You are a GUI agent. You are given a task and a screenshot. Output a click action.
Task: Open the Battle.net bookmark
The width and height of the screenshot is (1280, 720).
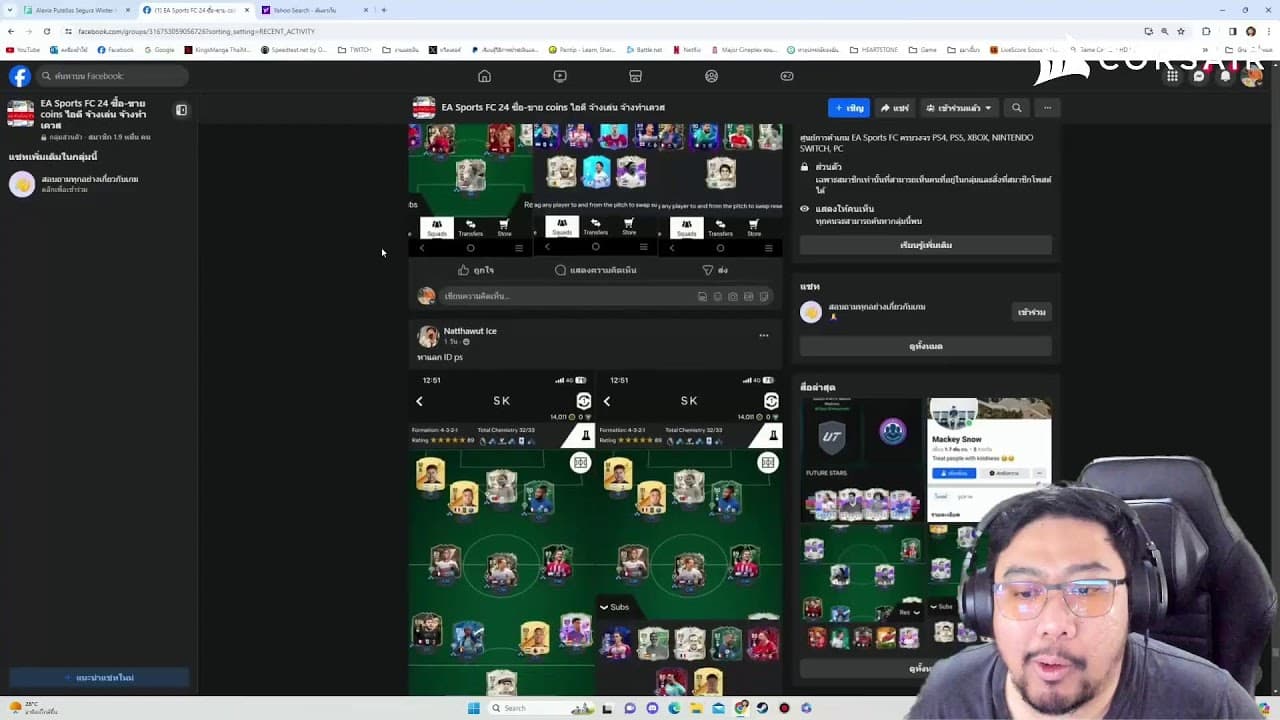pos(644,49)
